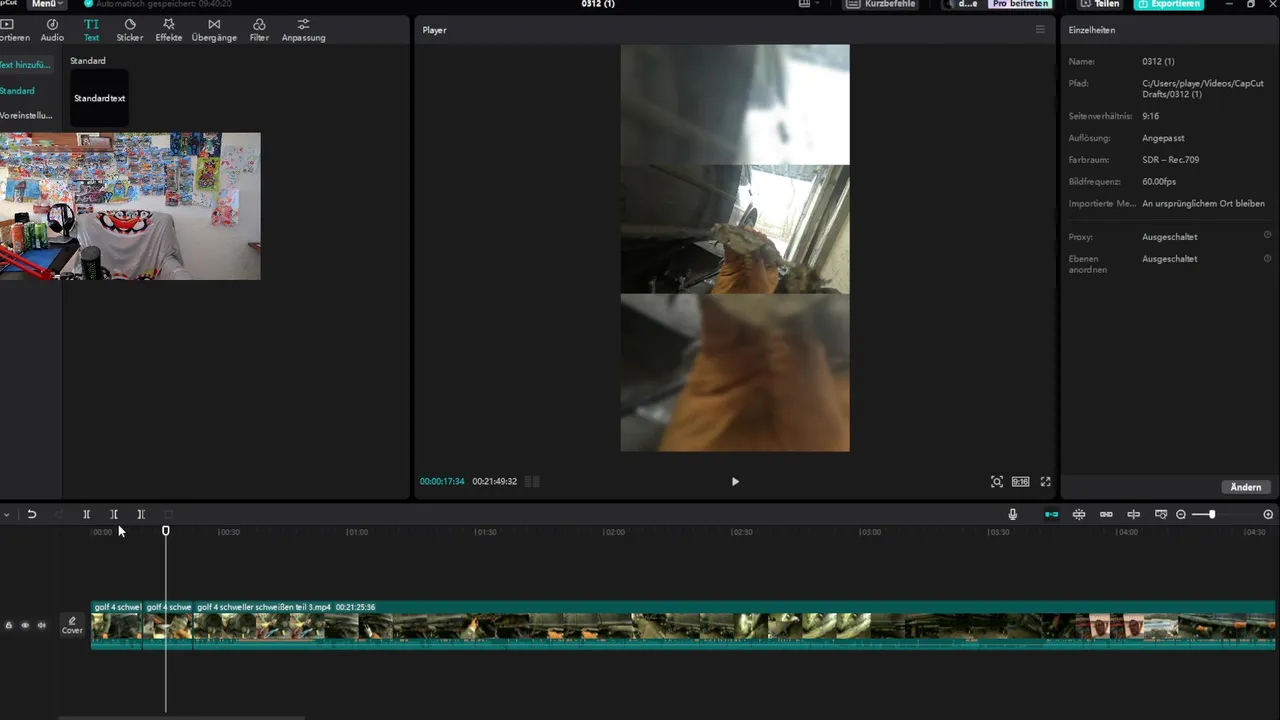Click the preview zoom-to-fit icon
Screen dimensions: 1280x720
[x=997, y=482]
